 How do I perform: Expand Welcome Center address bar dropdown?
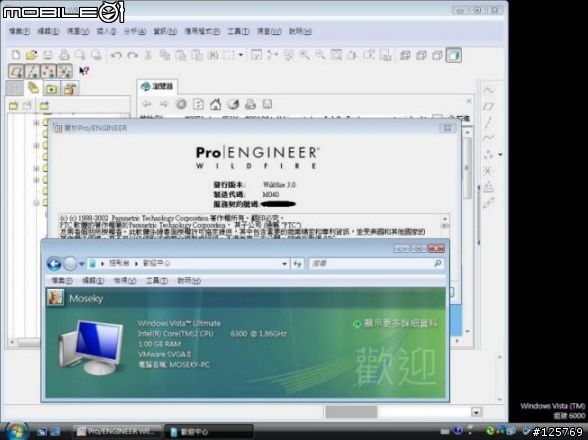(x=284, y=264)
